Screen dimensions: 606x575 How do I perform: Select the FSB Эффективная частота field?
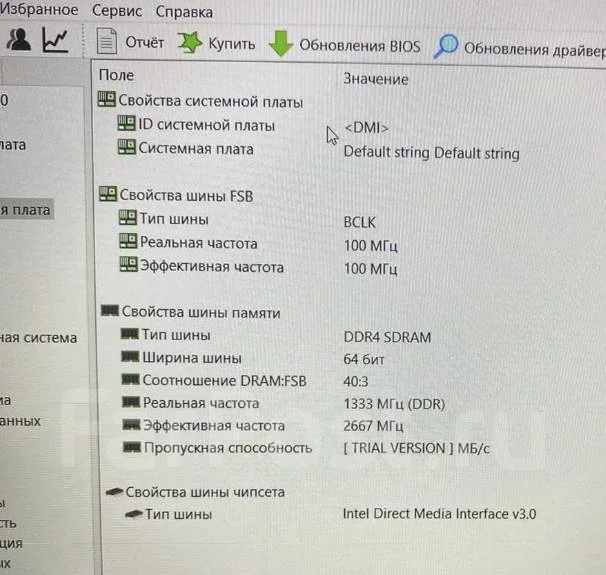tap(212, 267)
